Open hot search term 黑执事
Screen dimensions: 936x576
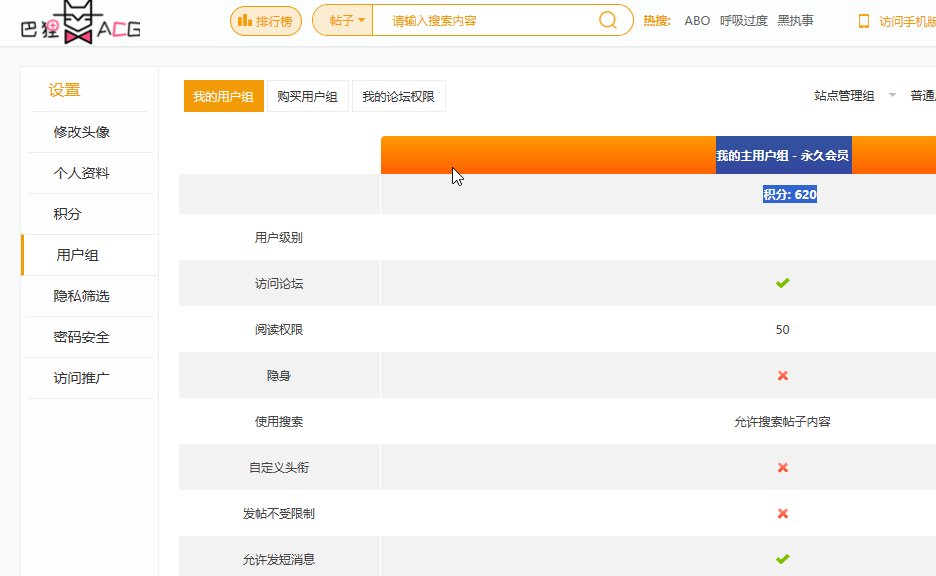point(795,21)
